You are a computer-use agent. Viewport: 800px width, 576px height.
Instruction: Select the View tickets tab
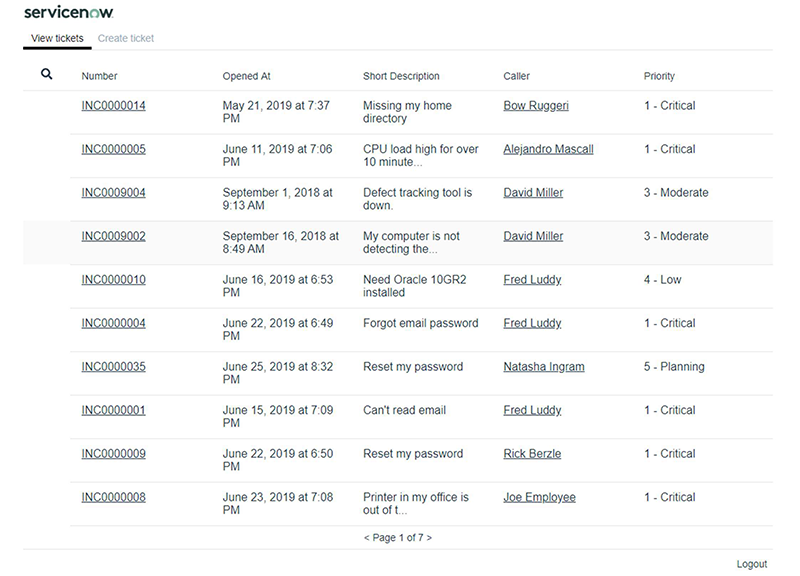tap(55, 38)
